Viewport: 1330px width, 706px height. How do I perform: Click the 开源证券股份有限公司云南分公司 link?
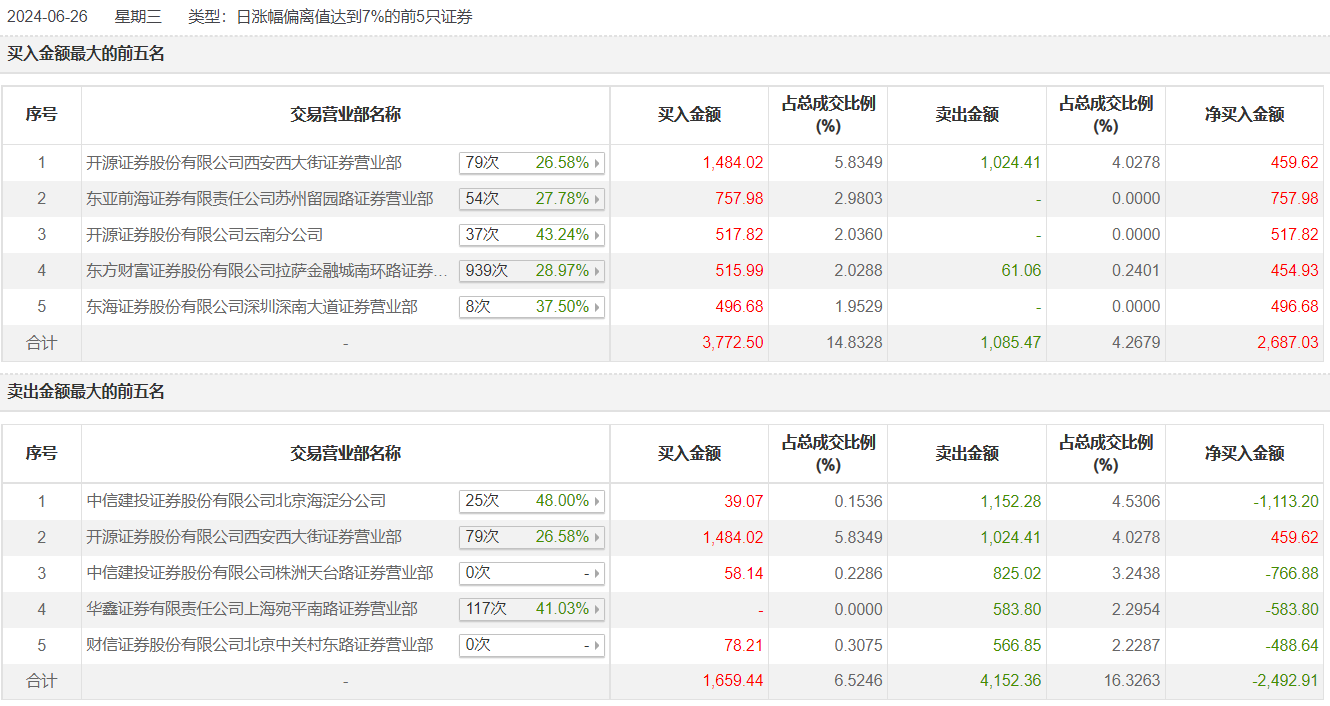click(205, 235)
